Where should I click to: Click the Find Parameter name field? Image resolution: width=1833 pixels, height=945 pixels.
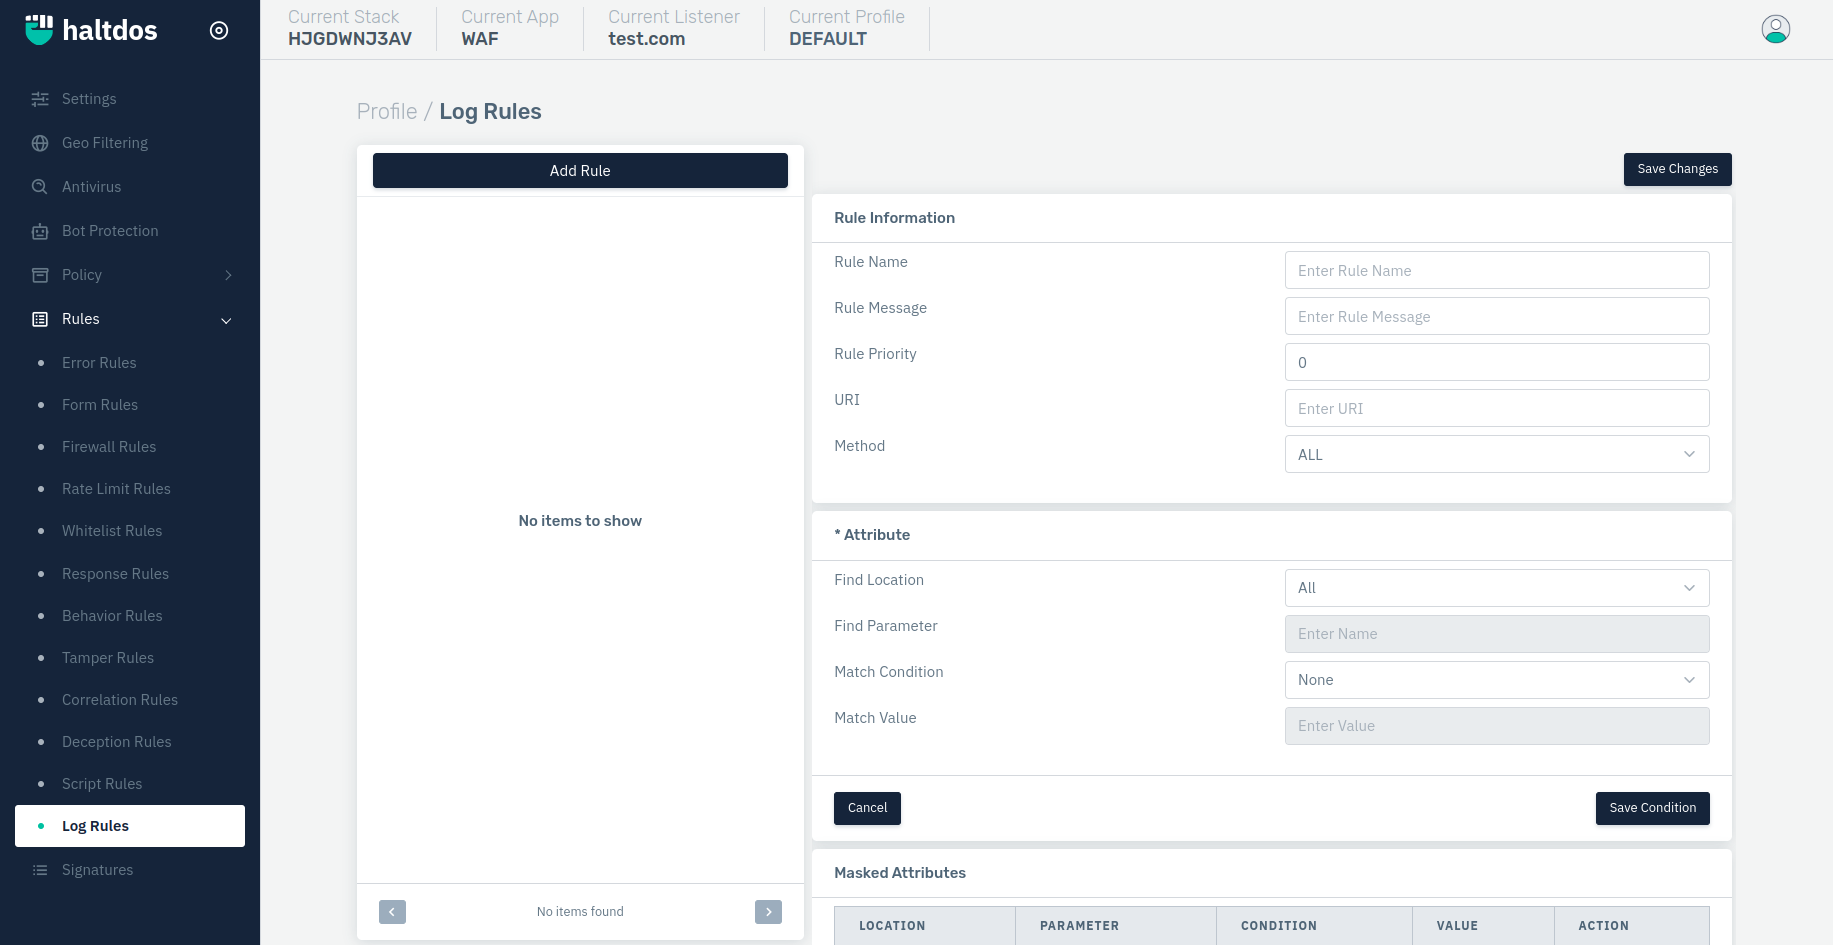pyautogui.click(x=1497, y=634)
